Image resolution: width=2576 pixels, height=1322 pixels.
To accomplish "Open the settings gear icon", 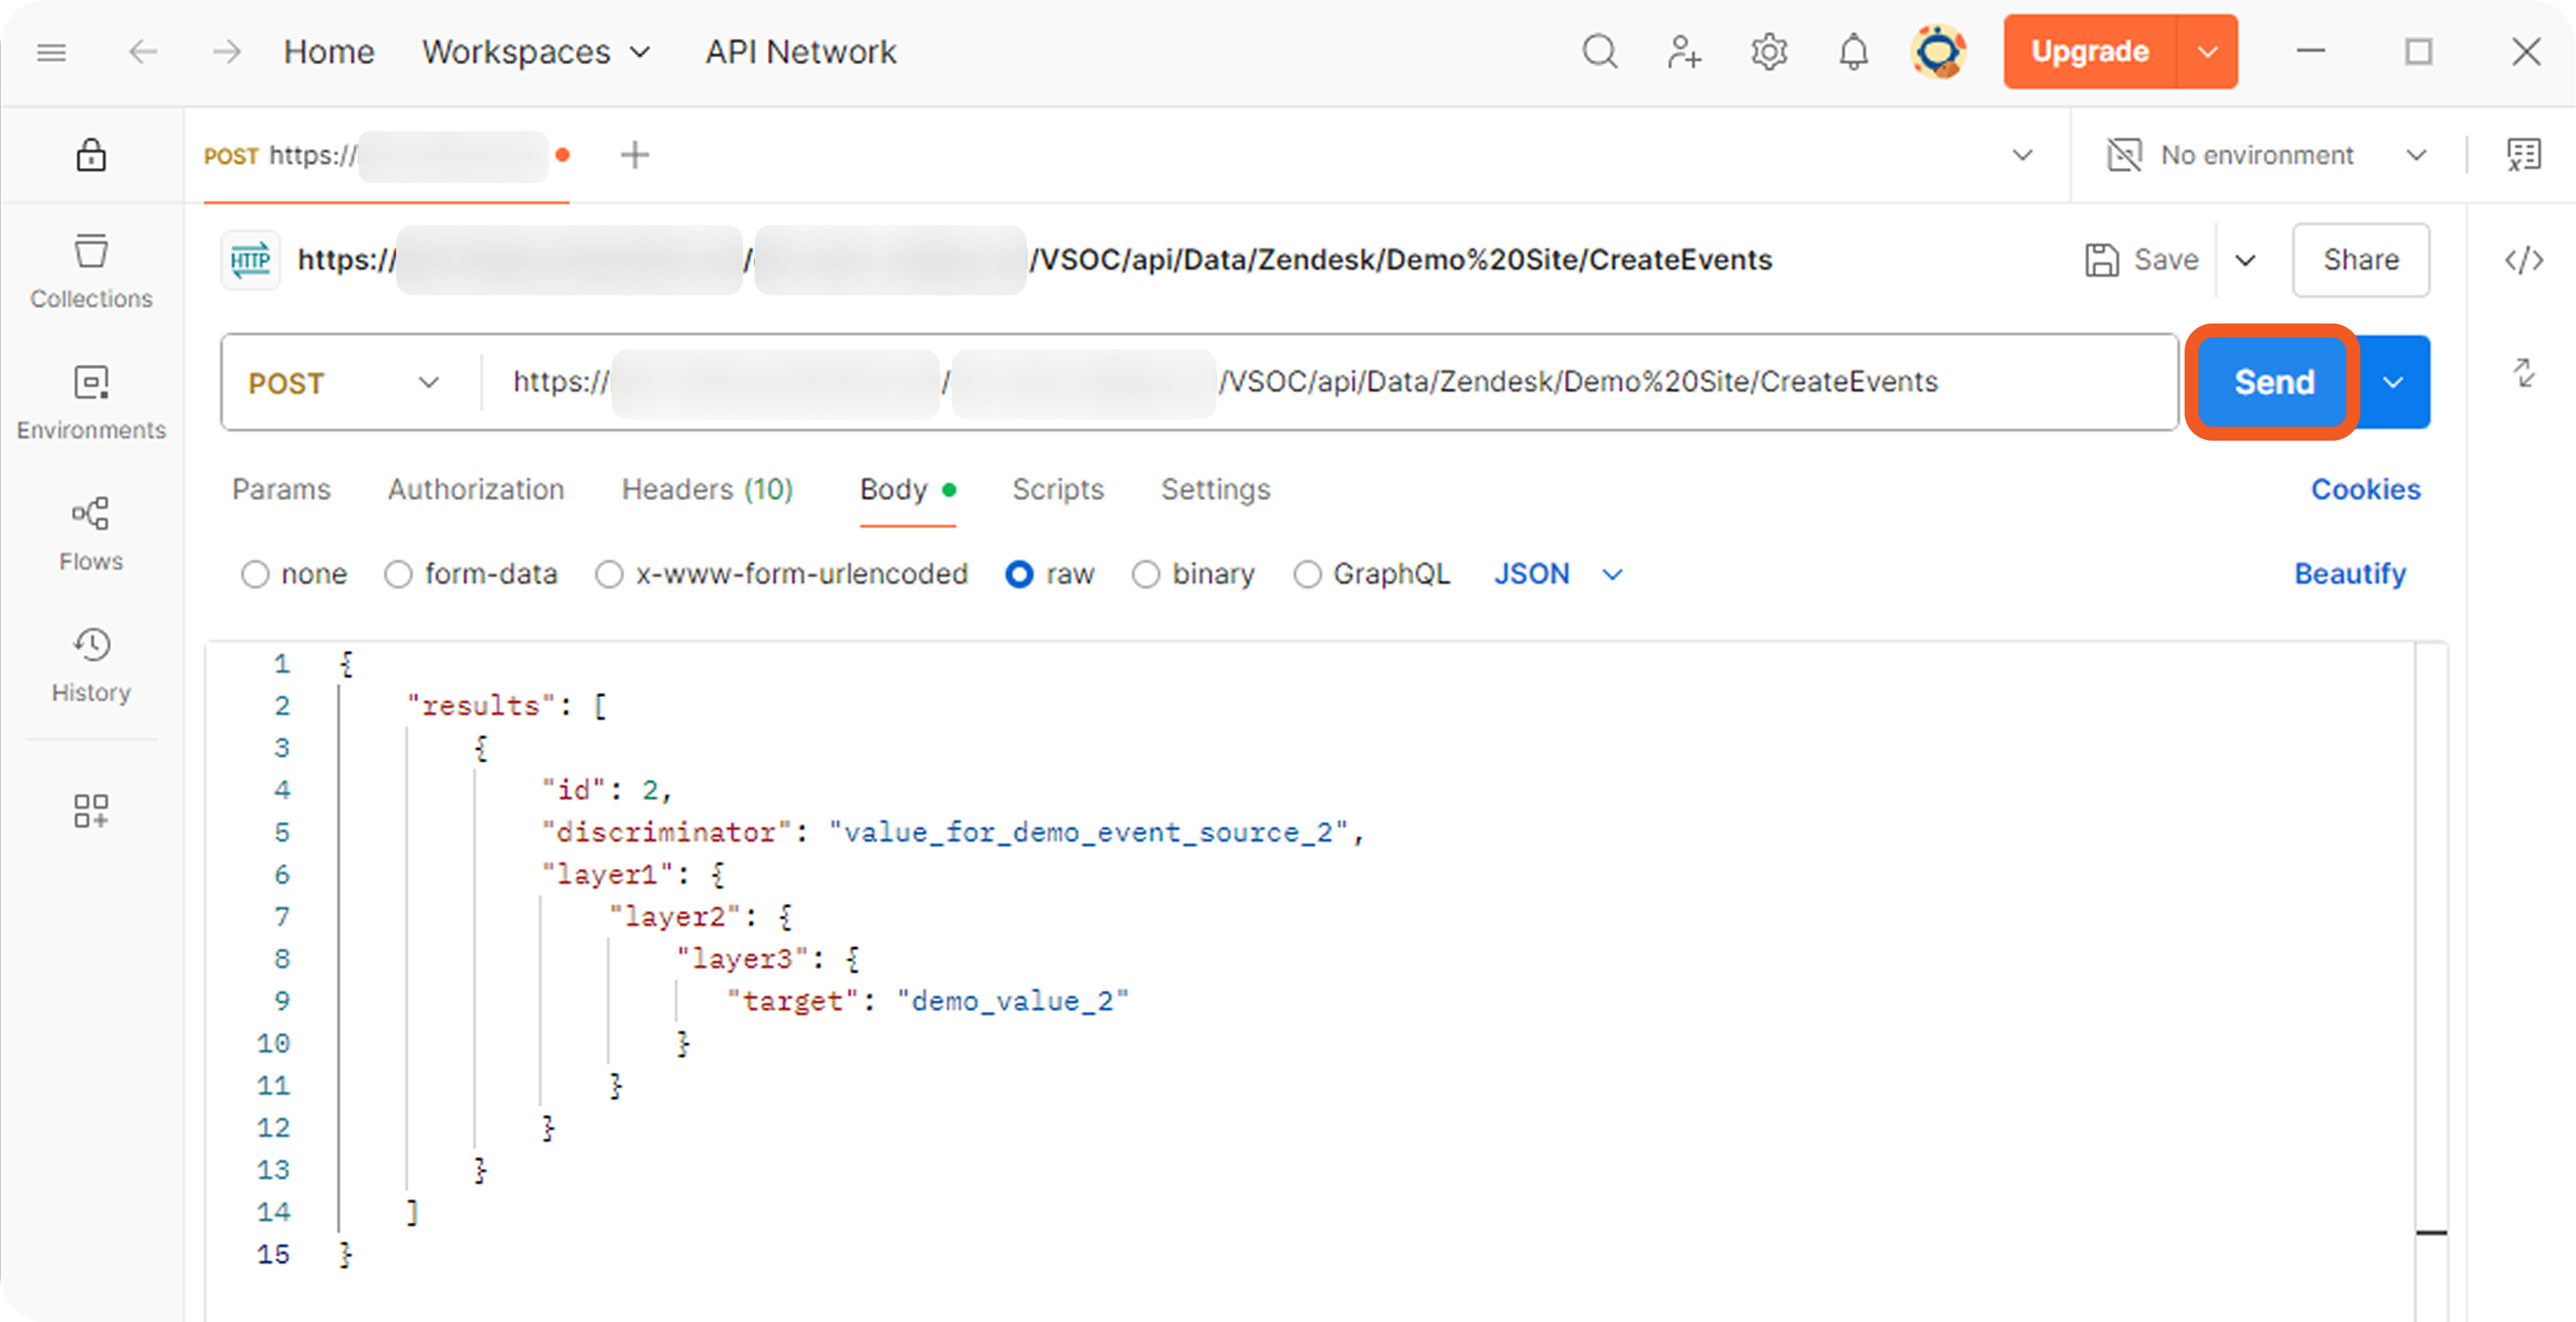I will pos(1768,51).
